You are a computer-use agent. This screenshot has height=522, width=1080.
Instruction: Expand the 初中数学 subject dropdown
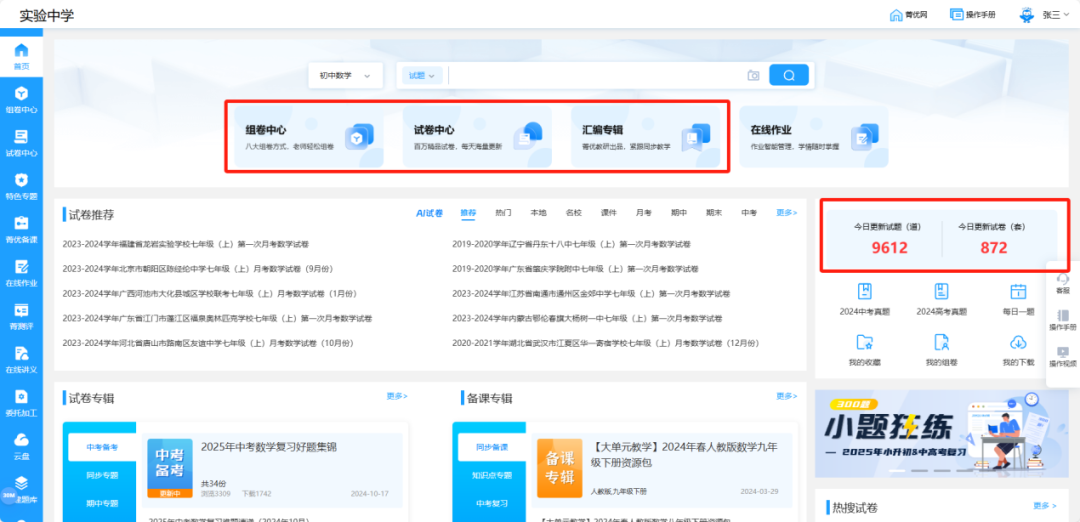[x=345, y=76]
